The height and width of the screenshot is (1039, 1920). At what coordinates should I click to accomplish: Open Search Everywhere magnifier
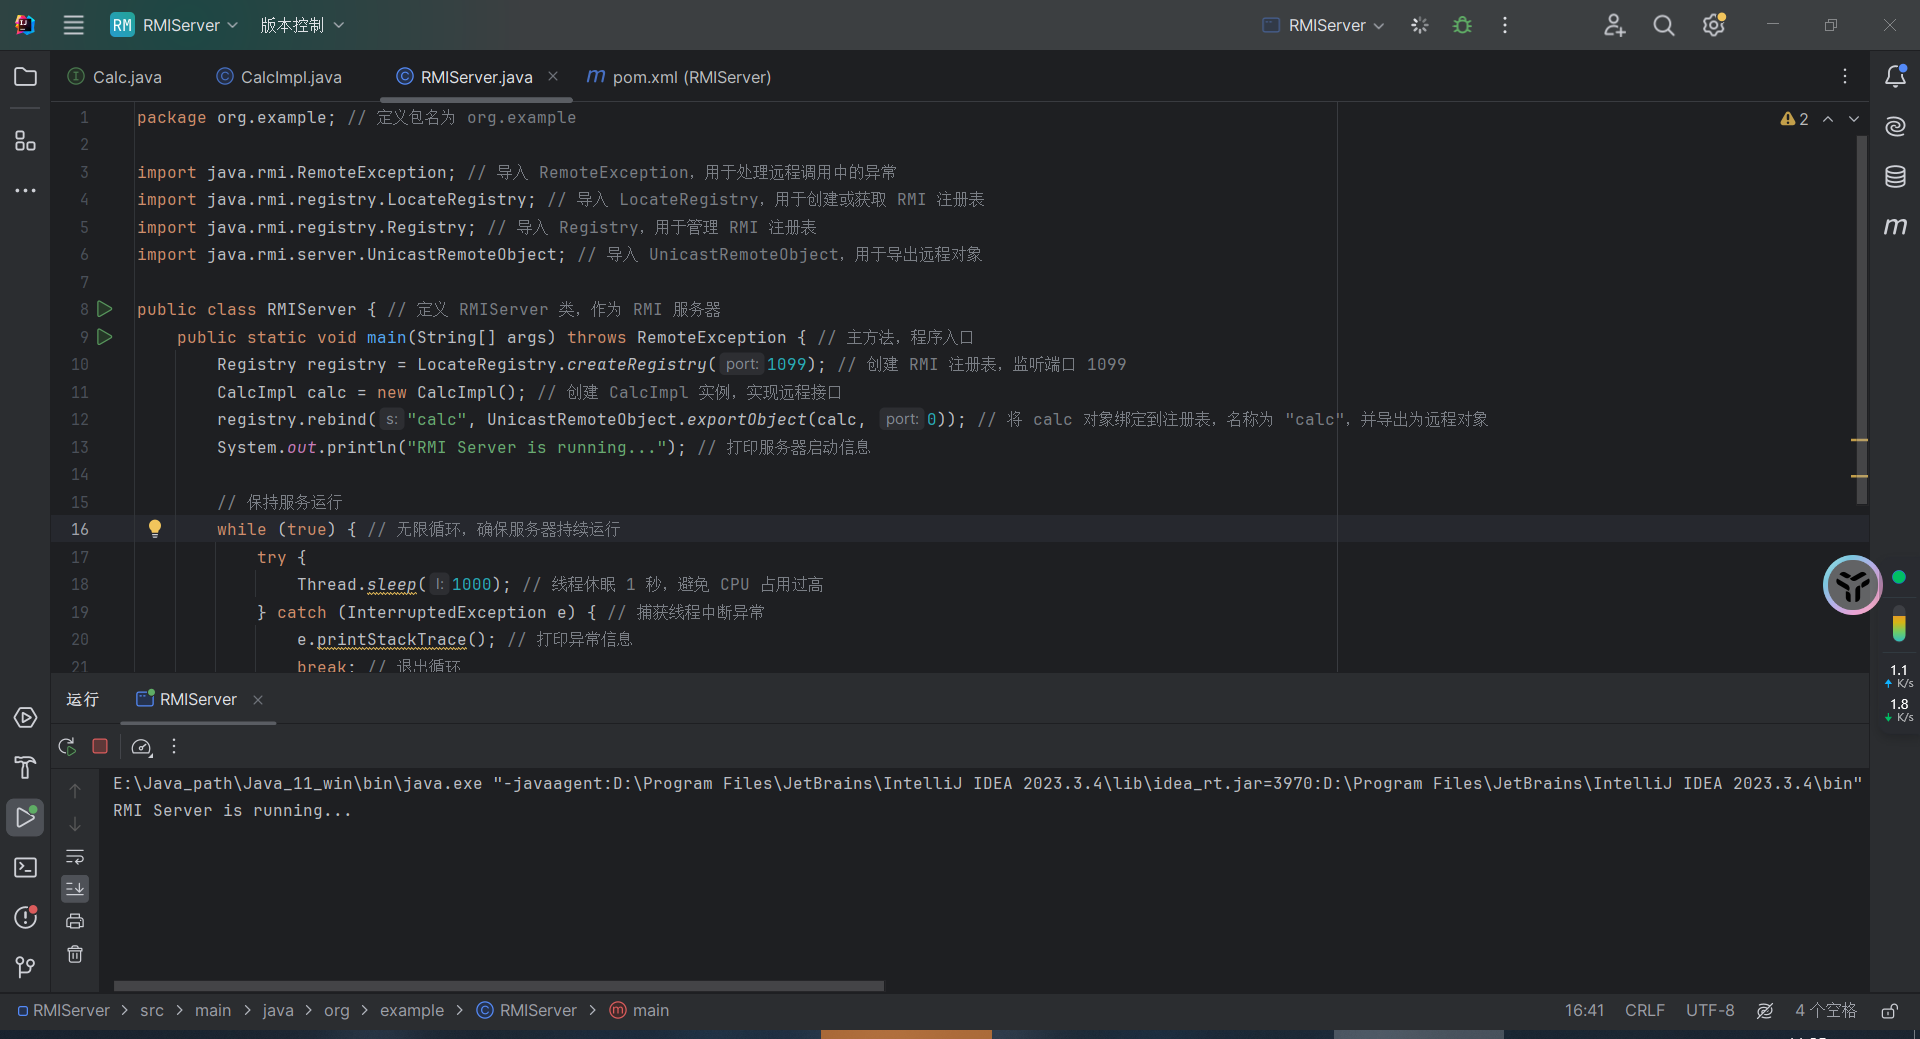pos(1664,25)
